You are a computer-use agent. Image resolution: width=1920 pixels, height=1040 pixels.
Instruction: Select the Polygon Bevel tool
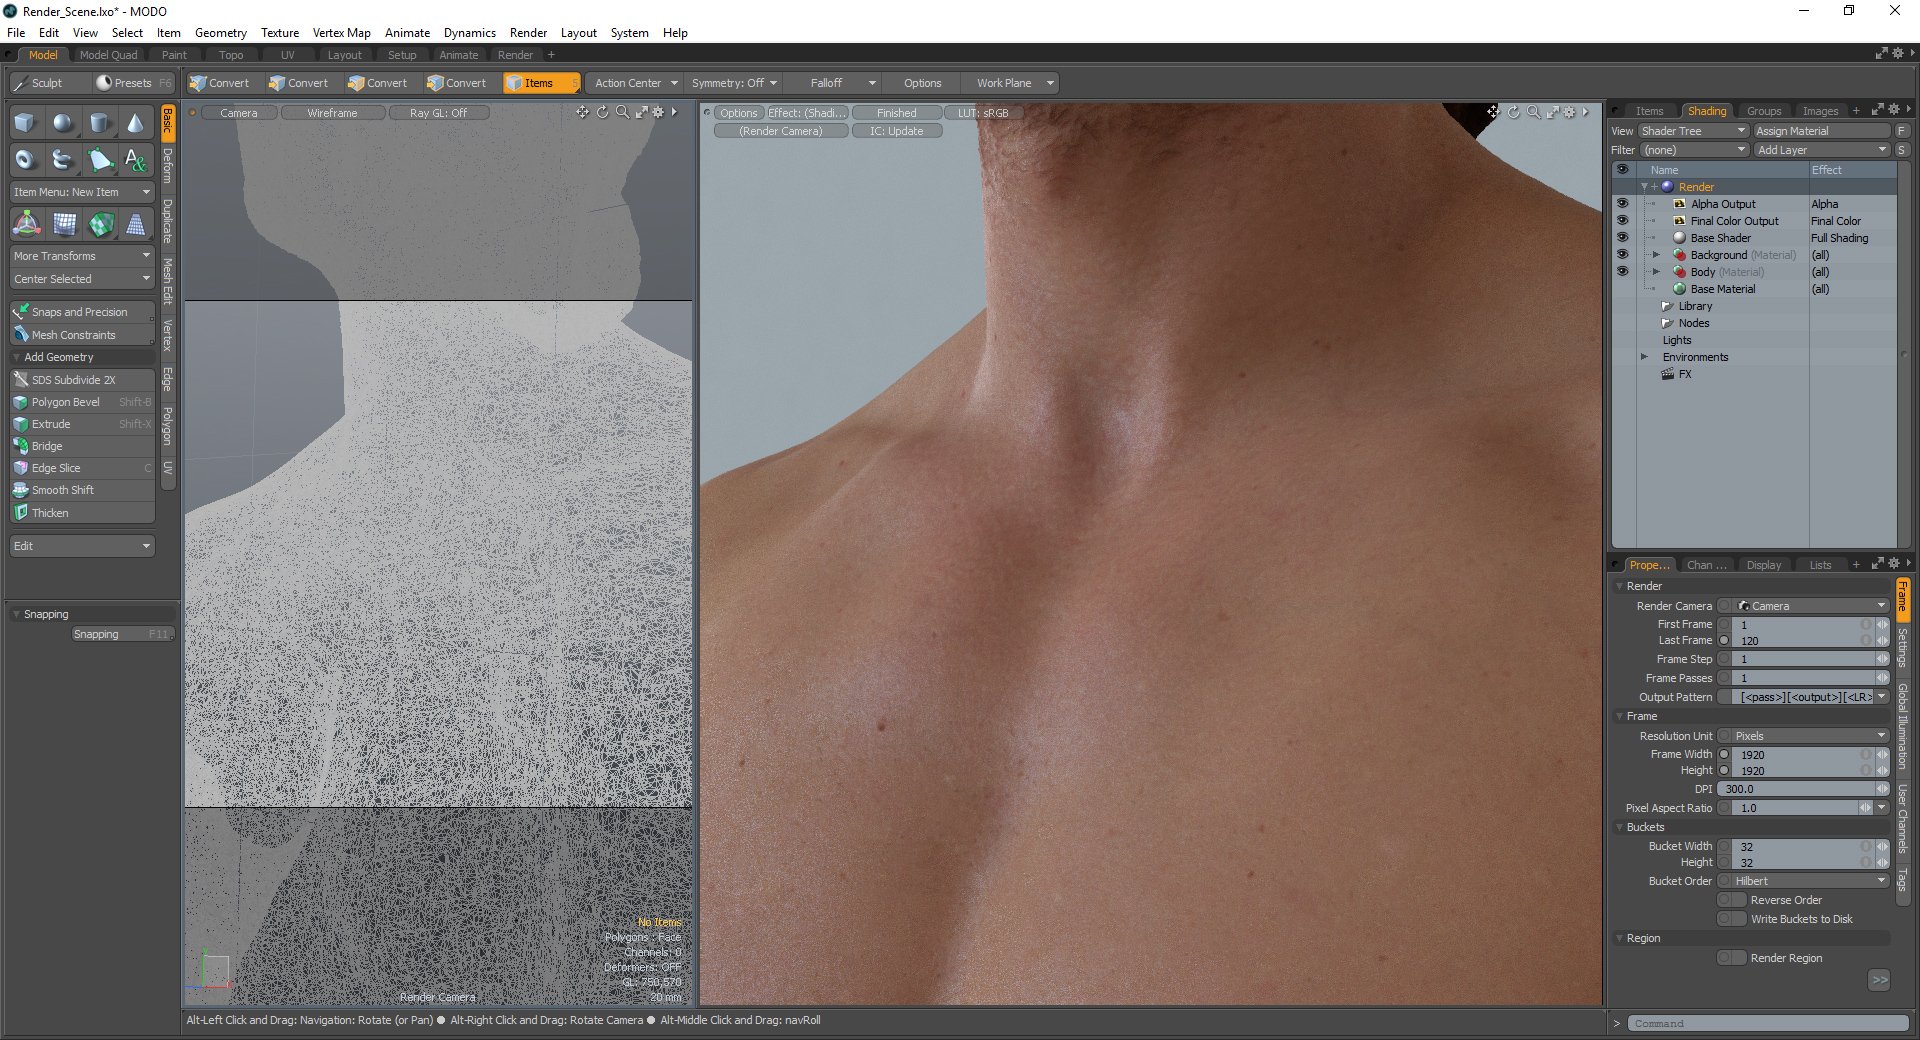click(70, 402)
